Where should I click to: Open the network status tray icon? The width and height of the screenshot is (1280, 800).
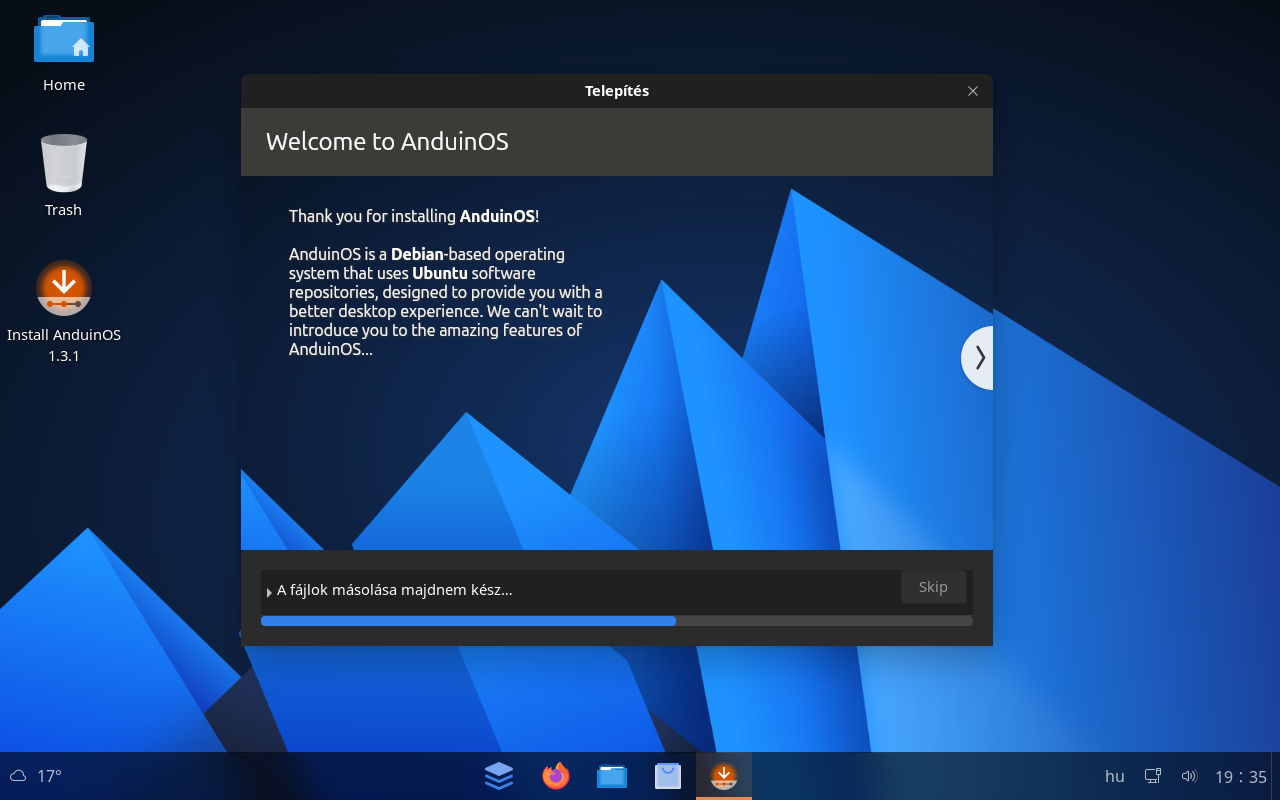point(1152,776)
